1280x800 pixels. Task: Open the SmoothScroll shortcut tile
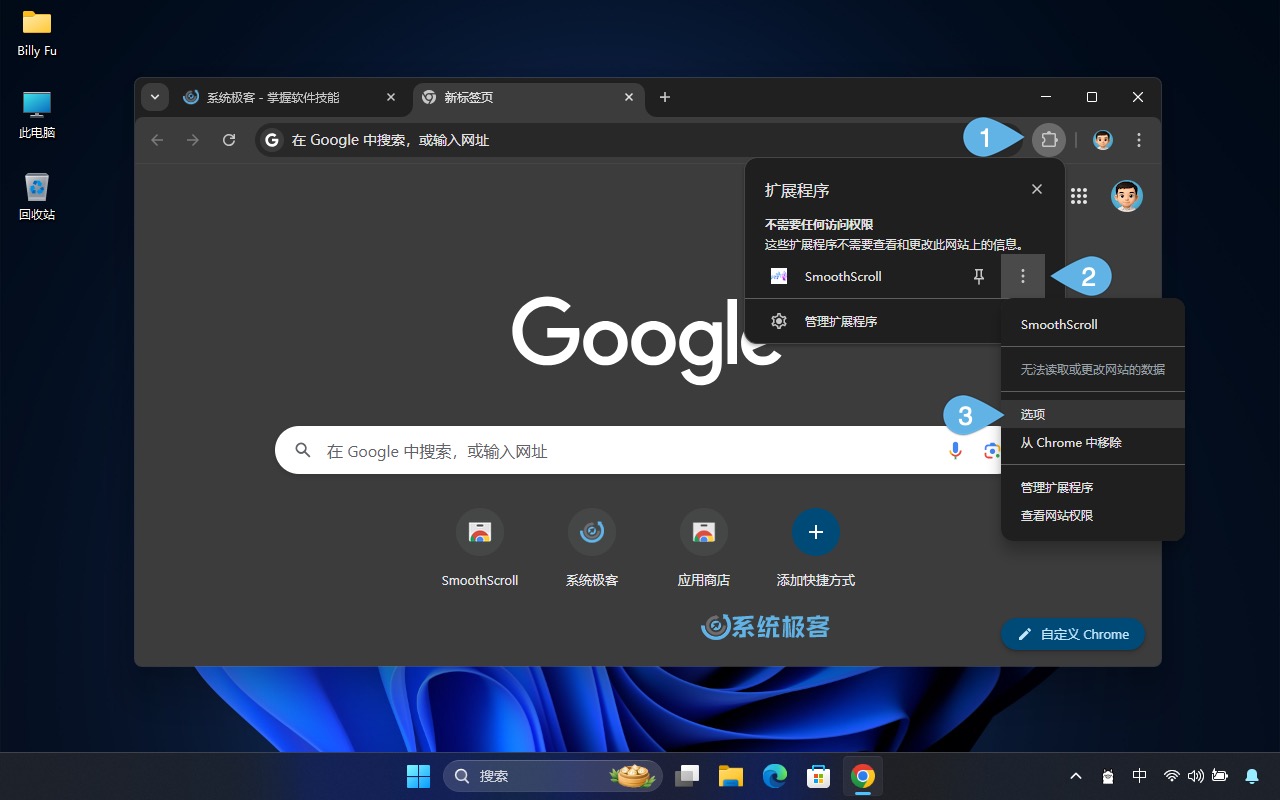pyautogui.click(x=480, y=547)
